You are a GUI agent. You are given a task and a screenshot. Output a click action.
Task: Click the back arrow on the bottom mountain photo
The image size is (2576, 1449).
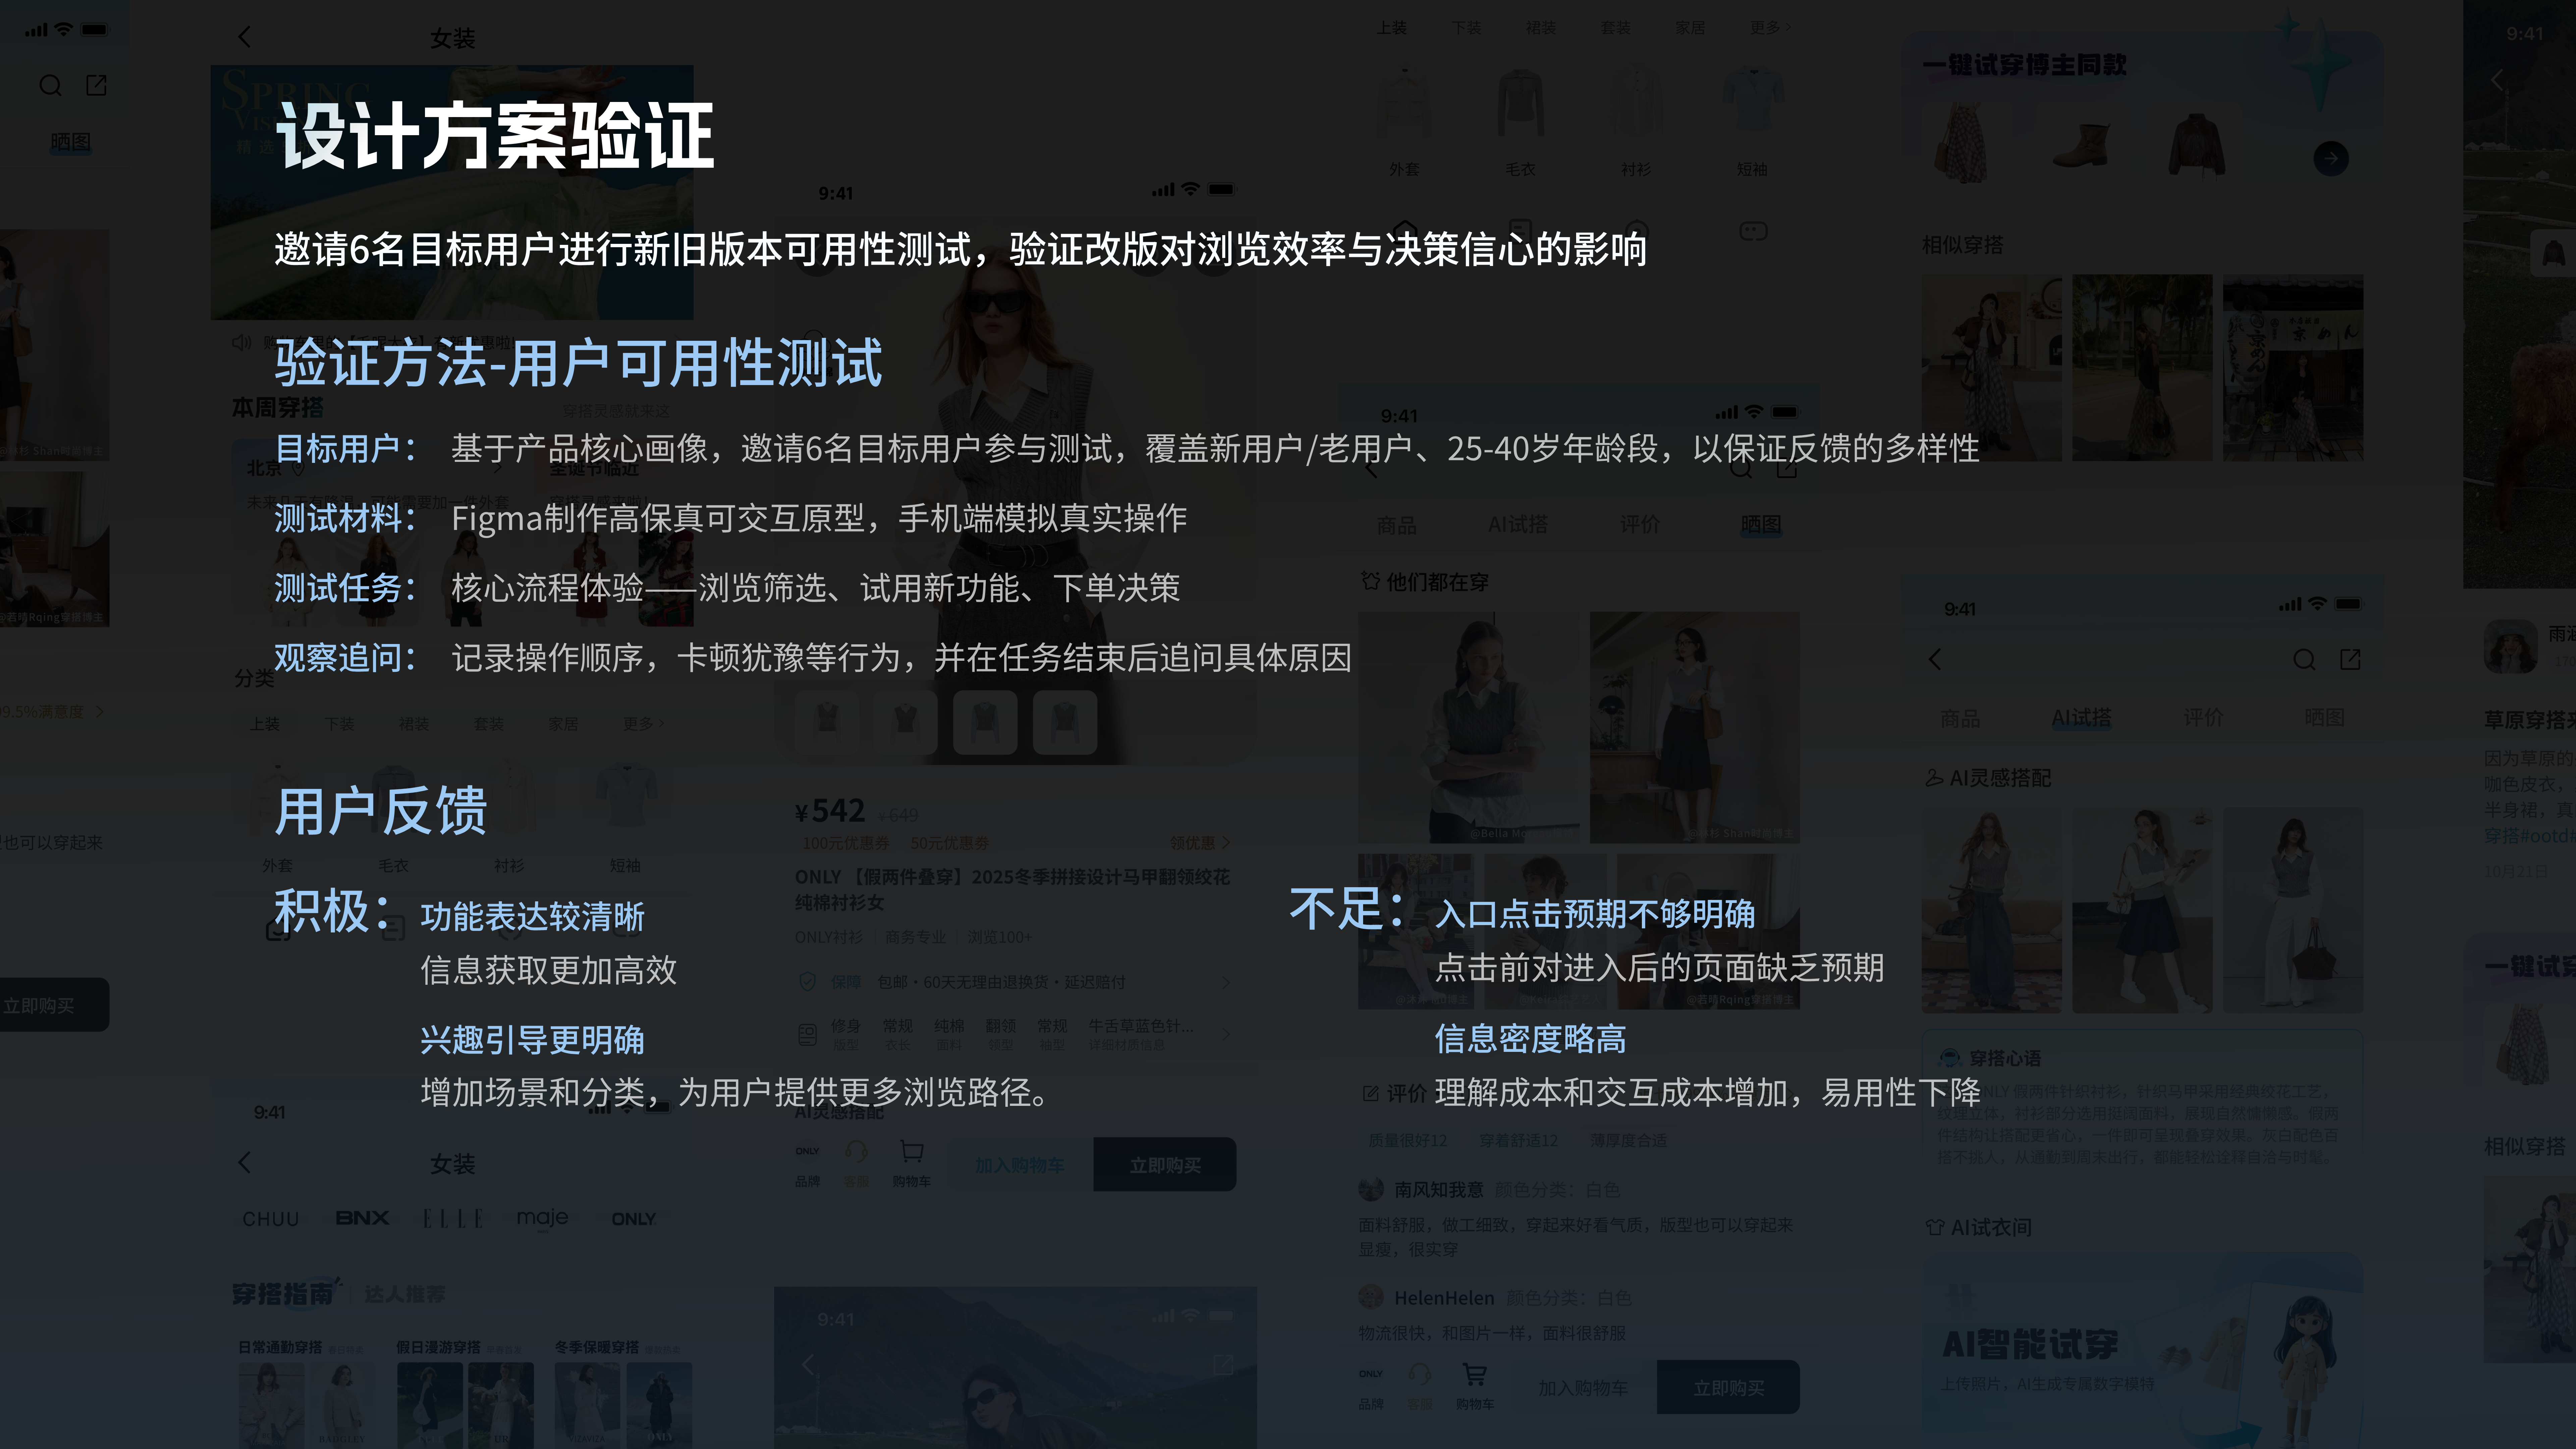pos(808,1365)
